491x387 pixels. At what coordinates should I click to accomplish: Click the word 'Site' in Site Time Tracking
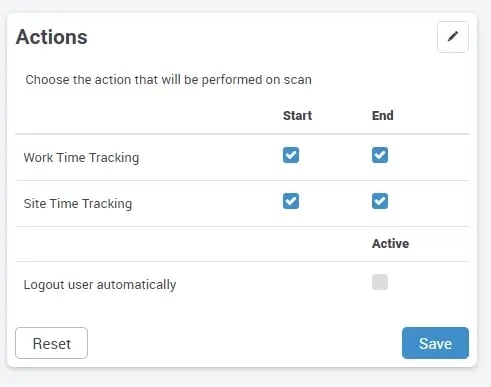click(35, 203)
